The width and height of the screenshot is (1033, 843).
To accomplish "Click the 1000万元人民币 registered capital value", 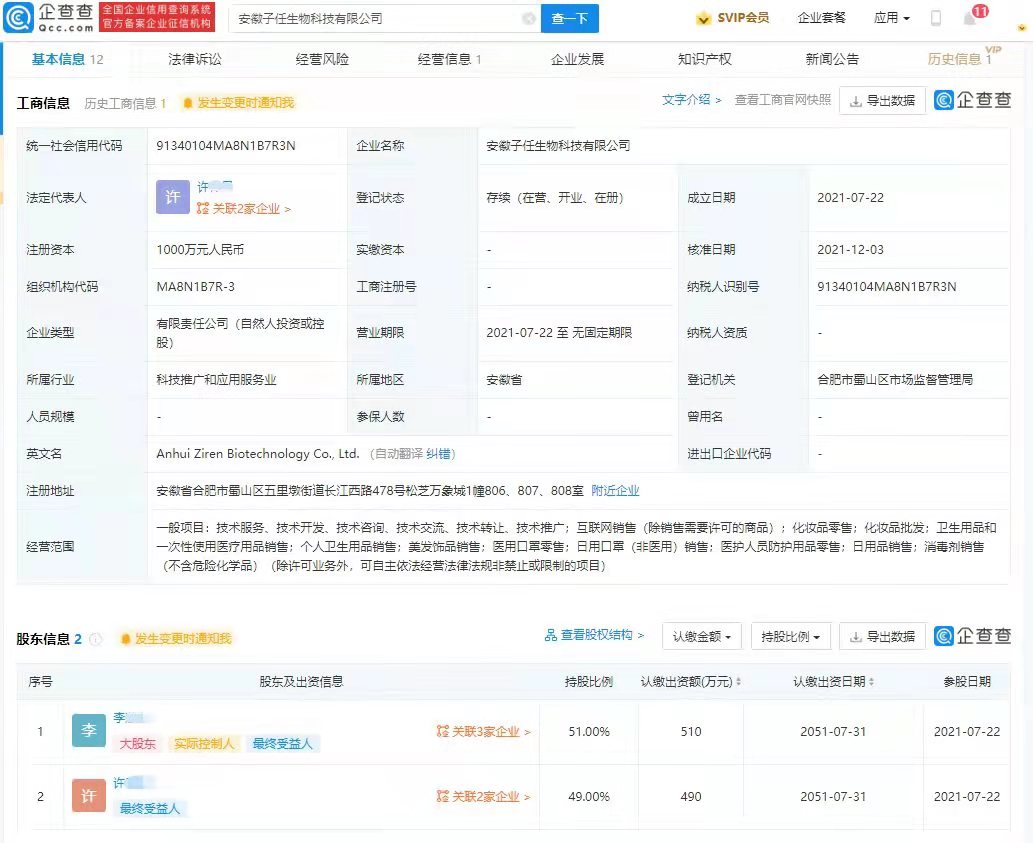I will [200, 250].
